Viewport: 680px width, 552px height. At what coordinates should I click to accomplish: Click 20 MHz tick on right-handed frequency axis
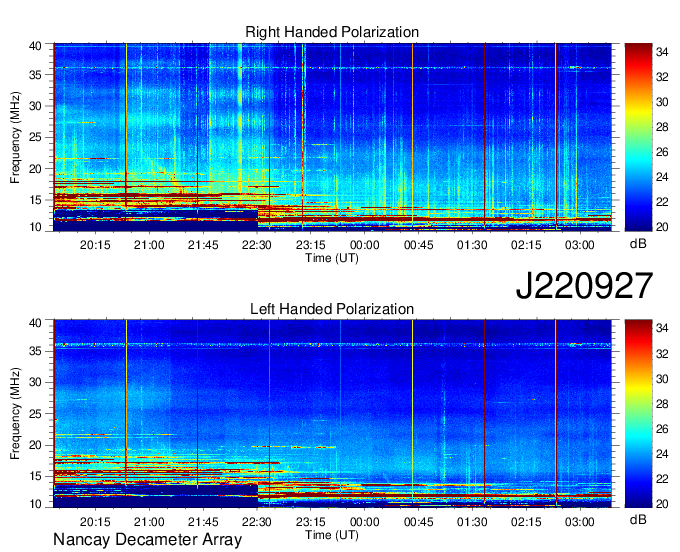(35, 169)
